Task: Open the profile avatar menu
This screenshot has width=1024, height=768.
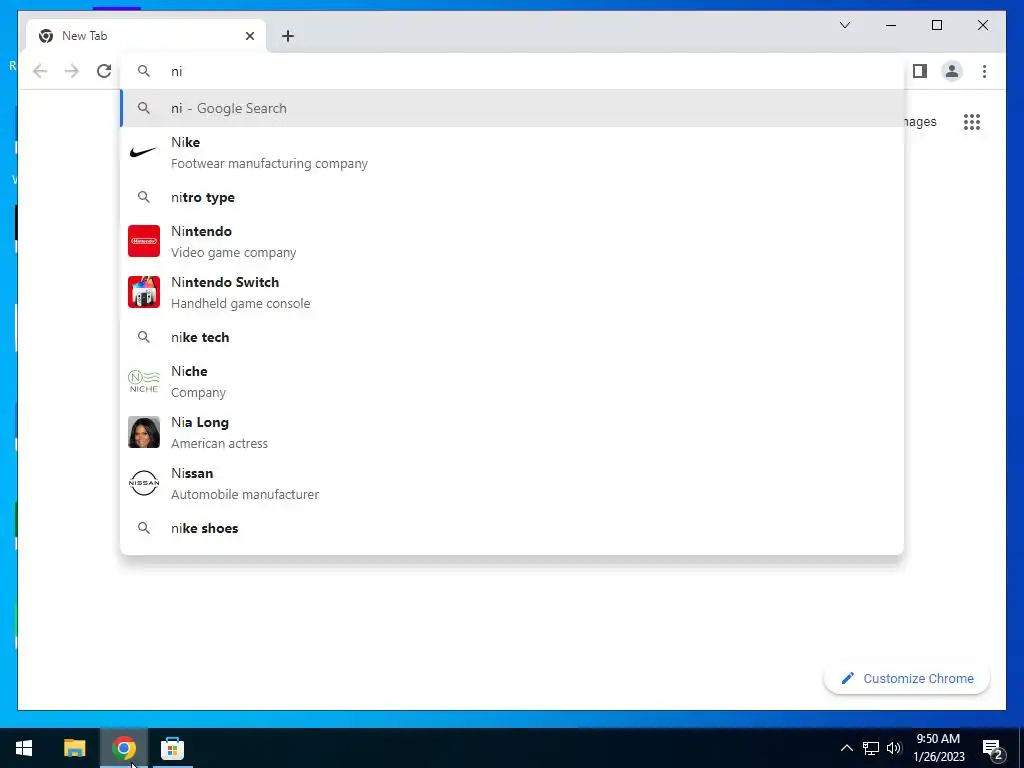Action: click(x=952, y=71)
